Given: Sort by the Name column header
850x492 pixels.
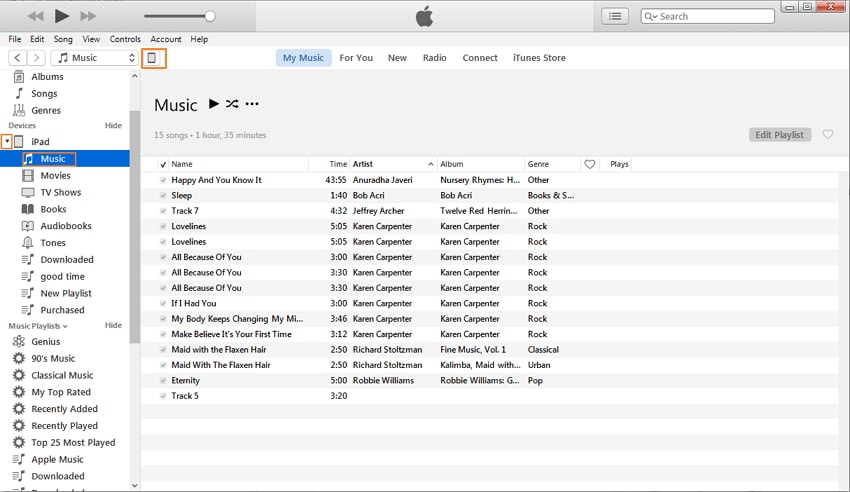Looking at the screenshot, I should 239,164.
